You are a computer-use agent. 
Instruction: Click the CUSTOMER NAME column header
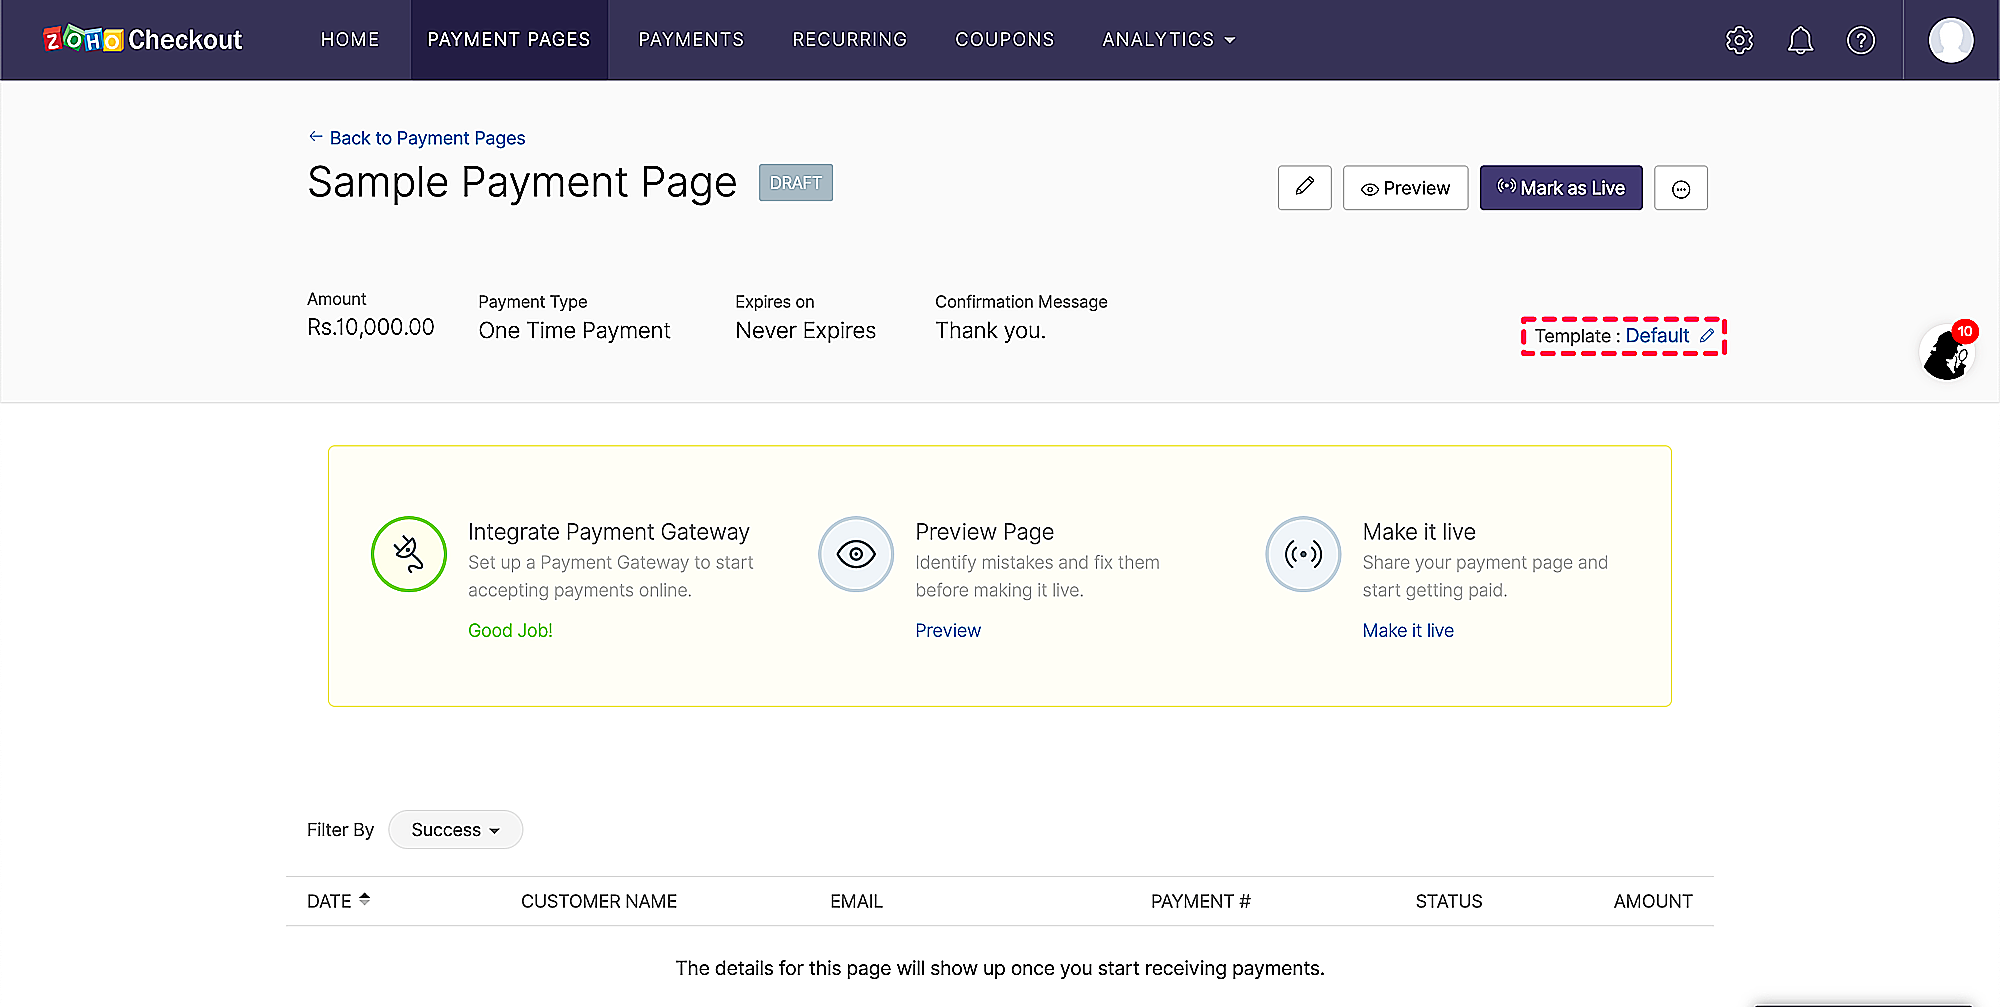pos(599,902)
